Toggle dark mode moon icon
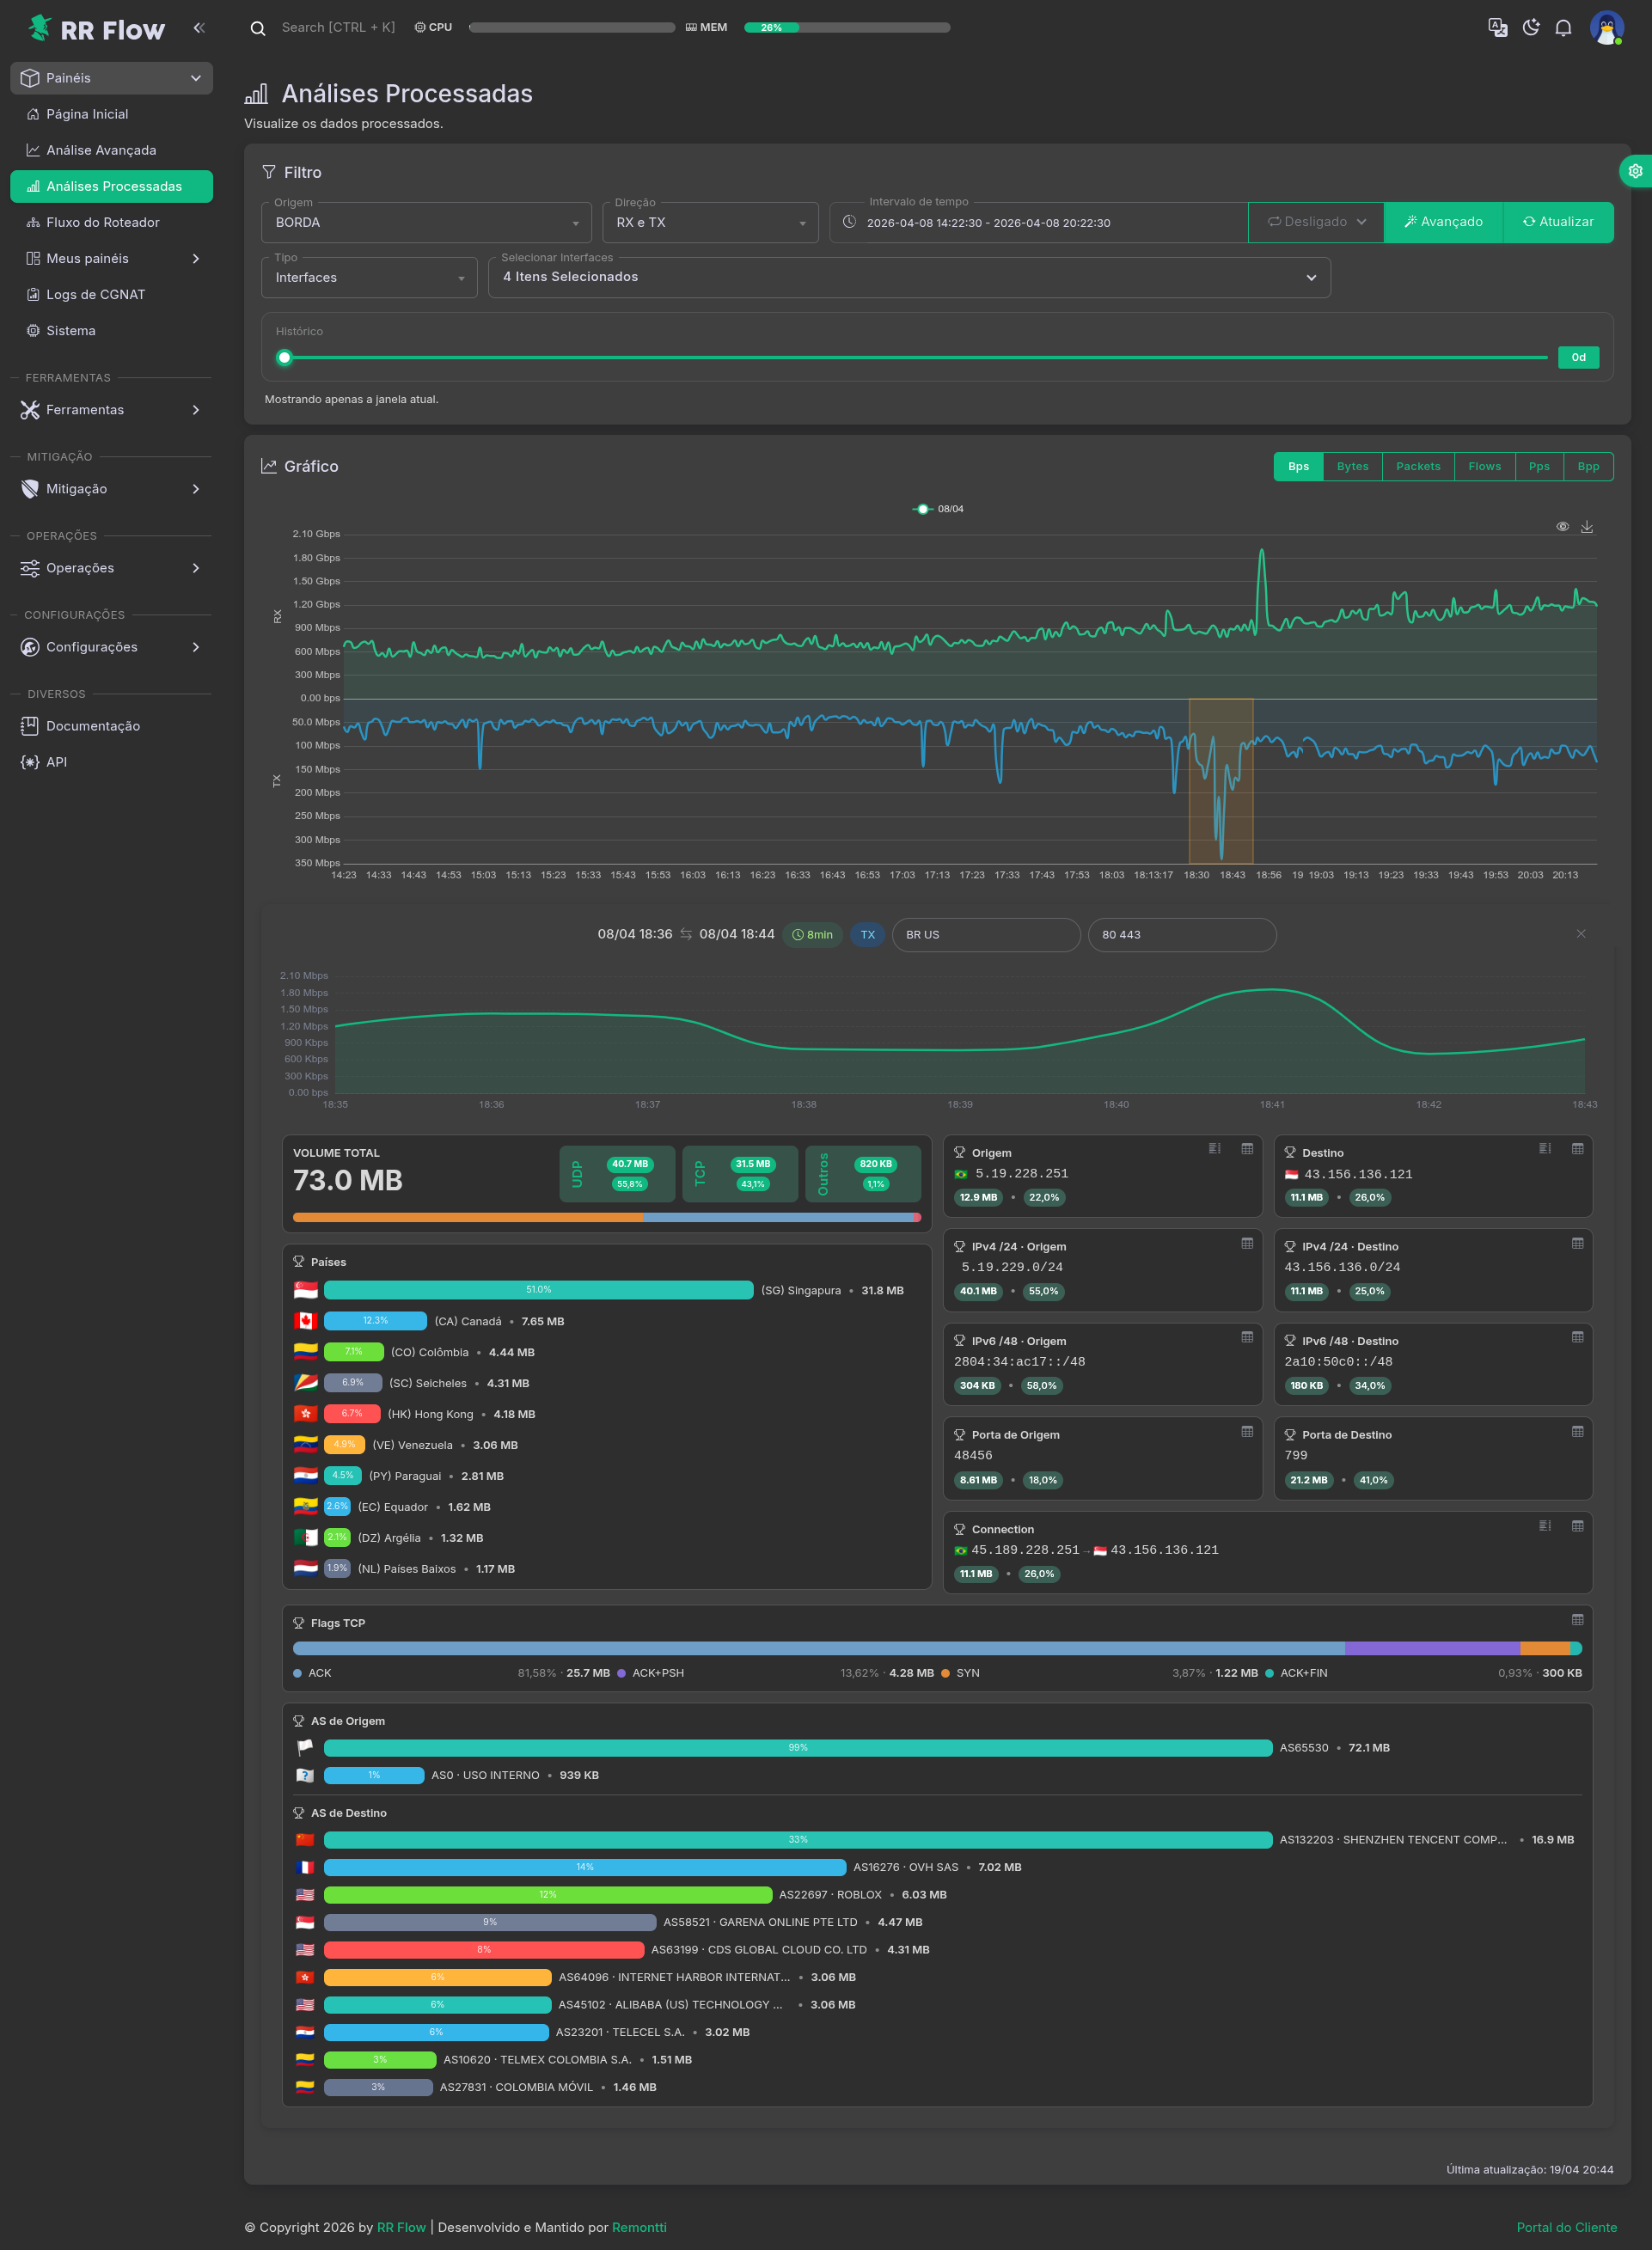 [1530, 28]
